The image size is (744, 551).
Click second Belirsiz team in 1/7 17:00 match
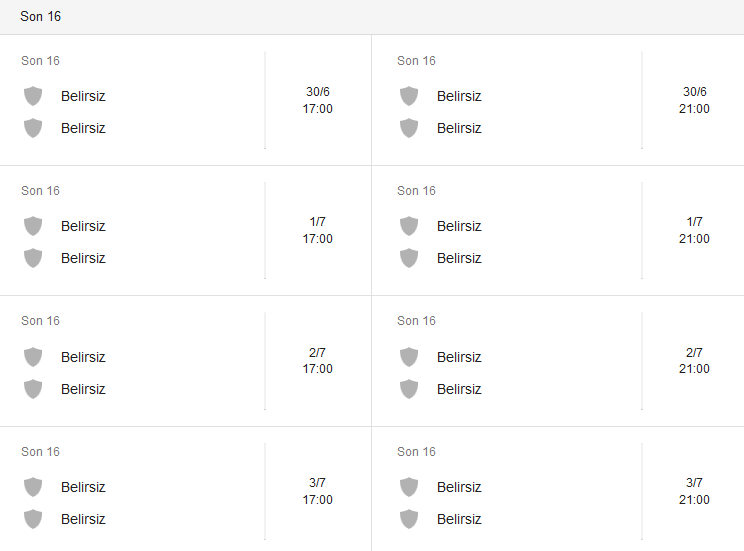83,258
